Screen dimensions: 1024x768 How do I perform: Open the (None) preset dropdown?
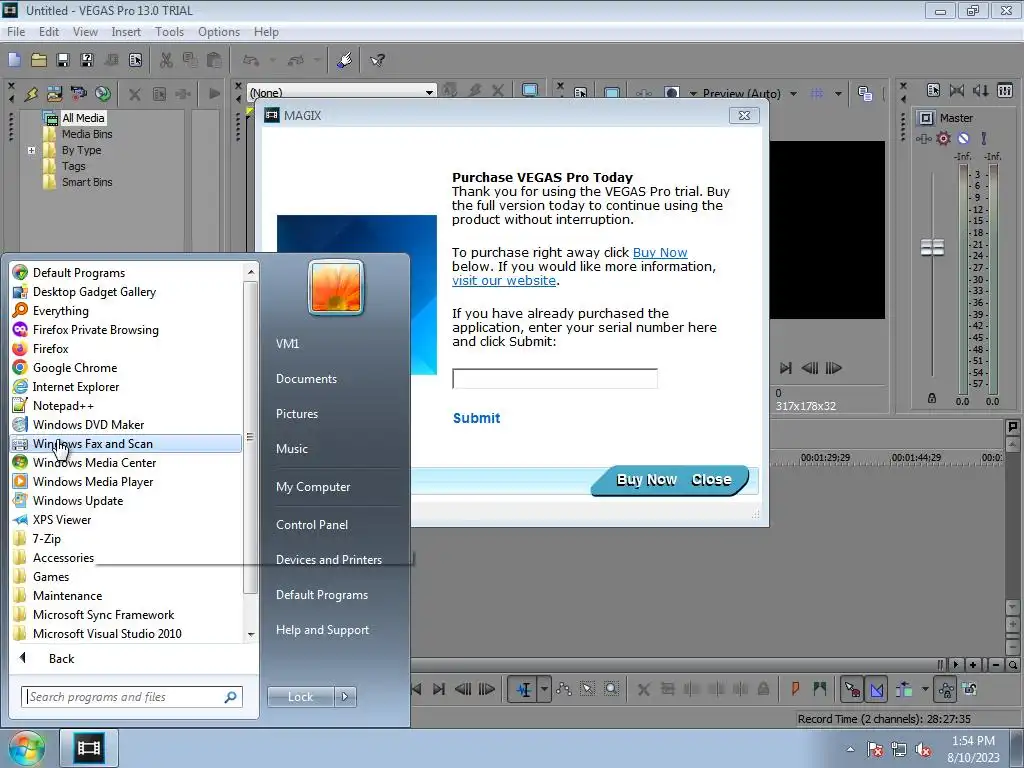429,93
